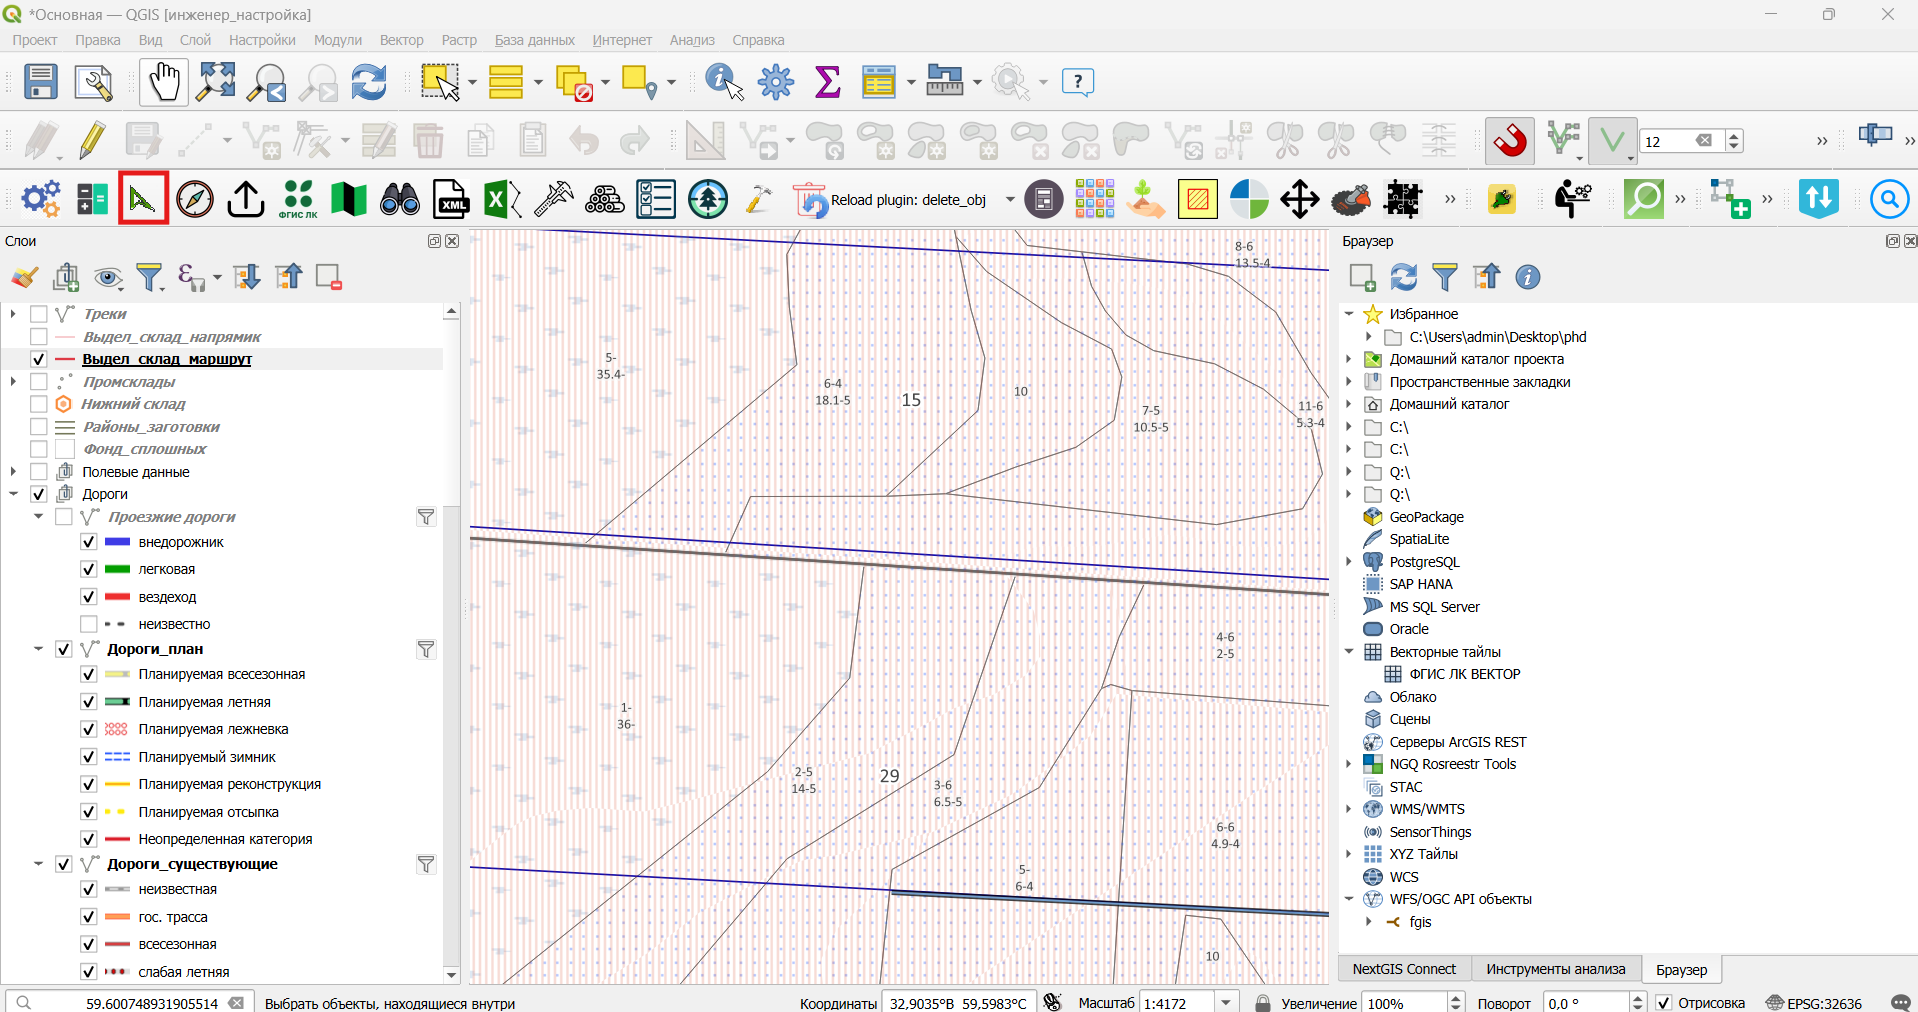Select the Pan Map hand tool
This screenshot has height=1012, width=1918.
pos(163,82)
